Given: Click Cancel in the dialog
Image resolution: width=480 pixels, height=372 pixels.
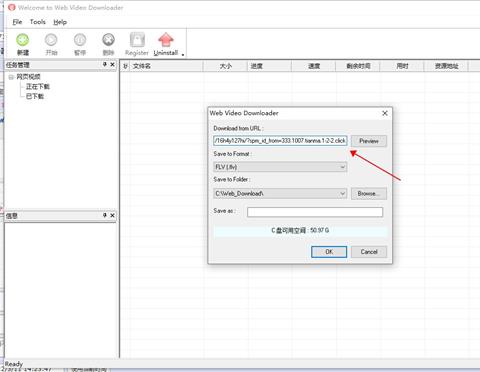Looking at the screenshot, I should [x=369, y=252].
